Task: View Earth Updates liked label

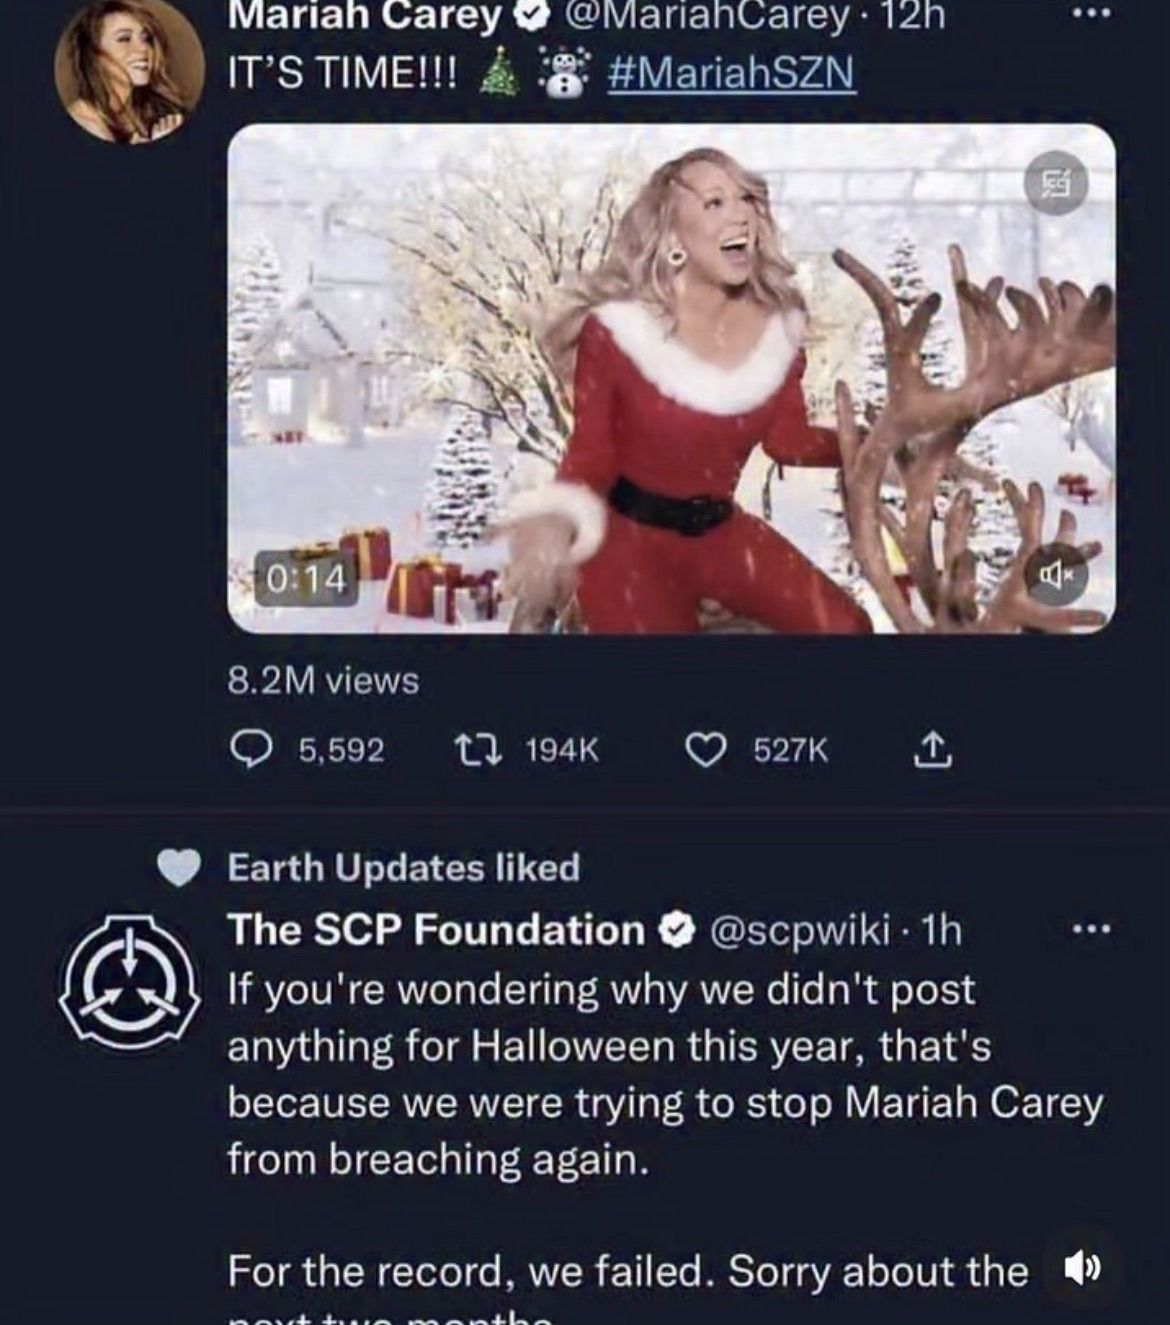Action: [404, 867]
